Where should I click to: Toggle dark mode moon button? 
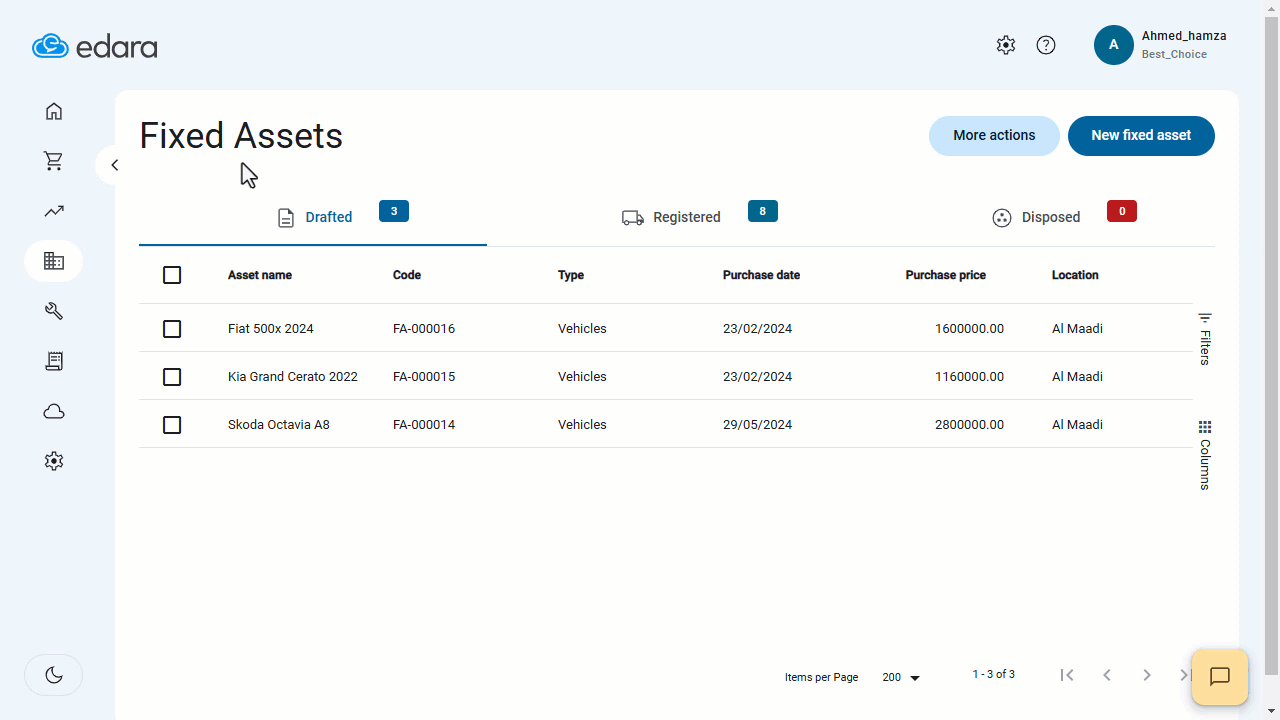coord(54,675)
